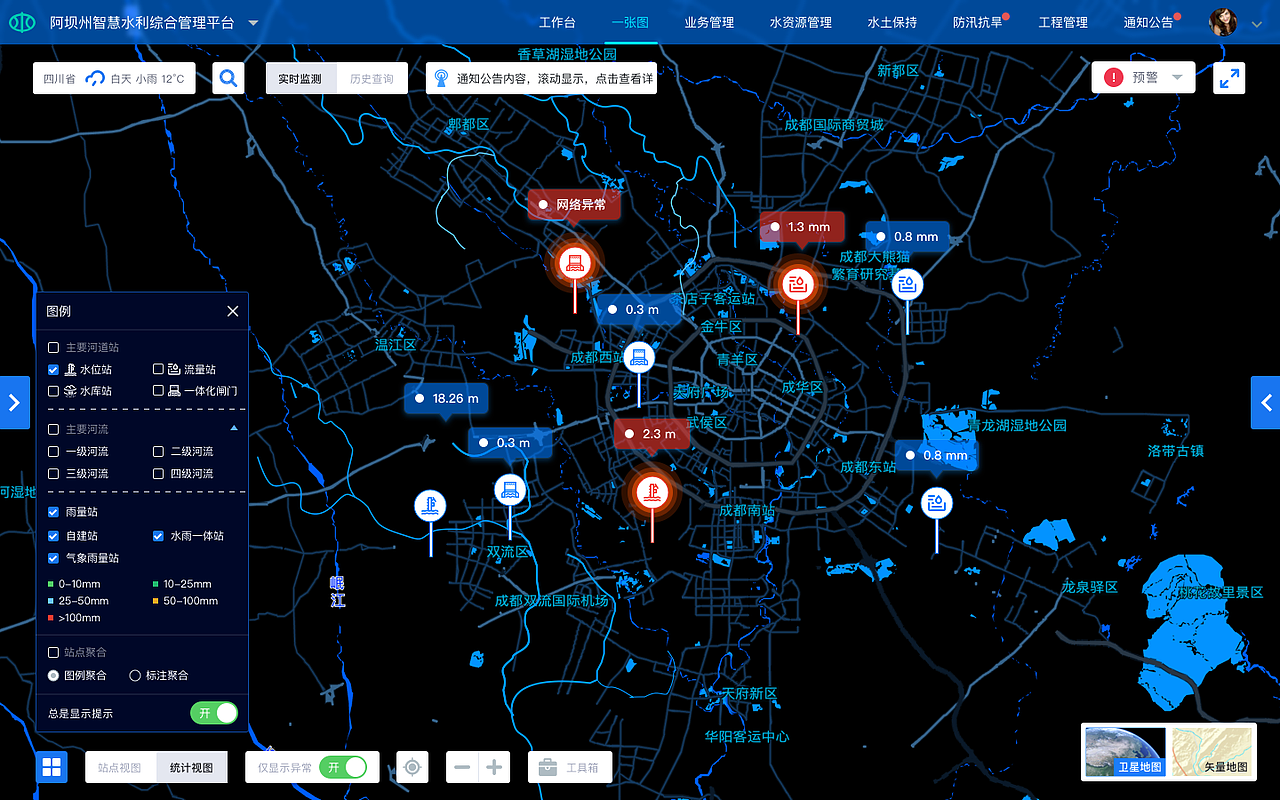Check the 一级河流 checkbox
Image resolution: width=1280 pixels, height=800 pixels.
point(54,452)
